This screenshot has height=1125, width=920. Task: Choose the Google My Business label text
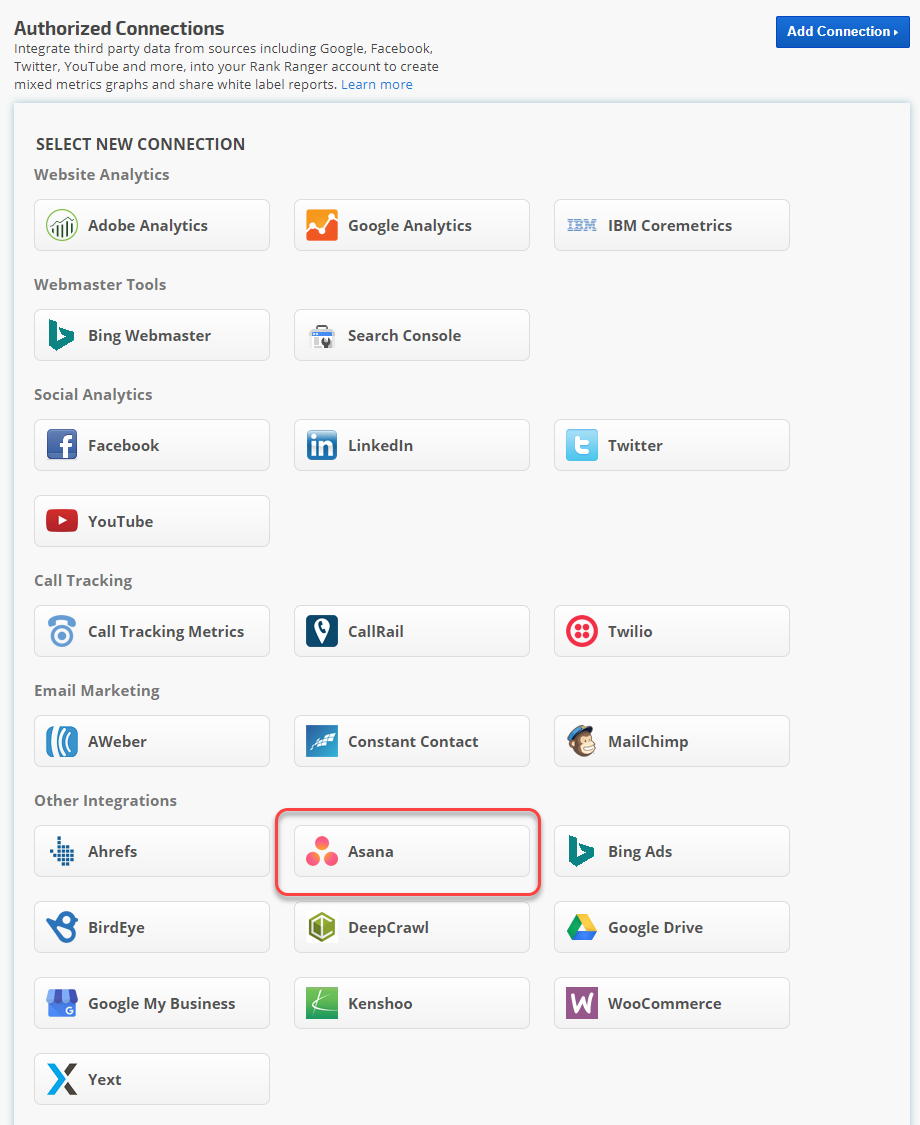161,1004
